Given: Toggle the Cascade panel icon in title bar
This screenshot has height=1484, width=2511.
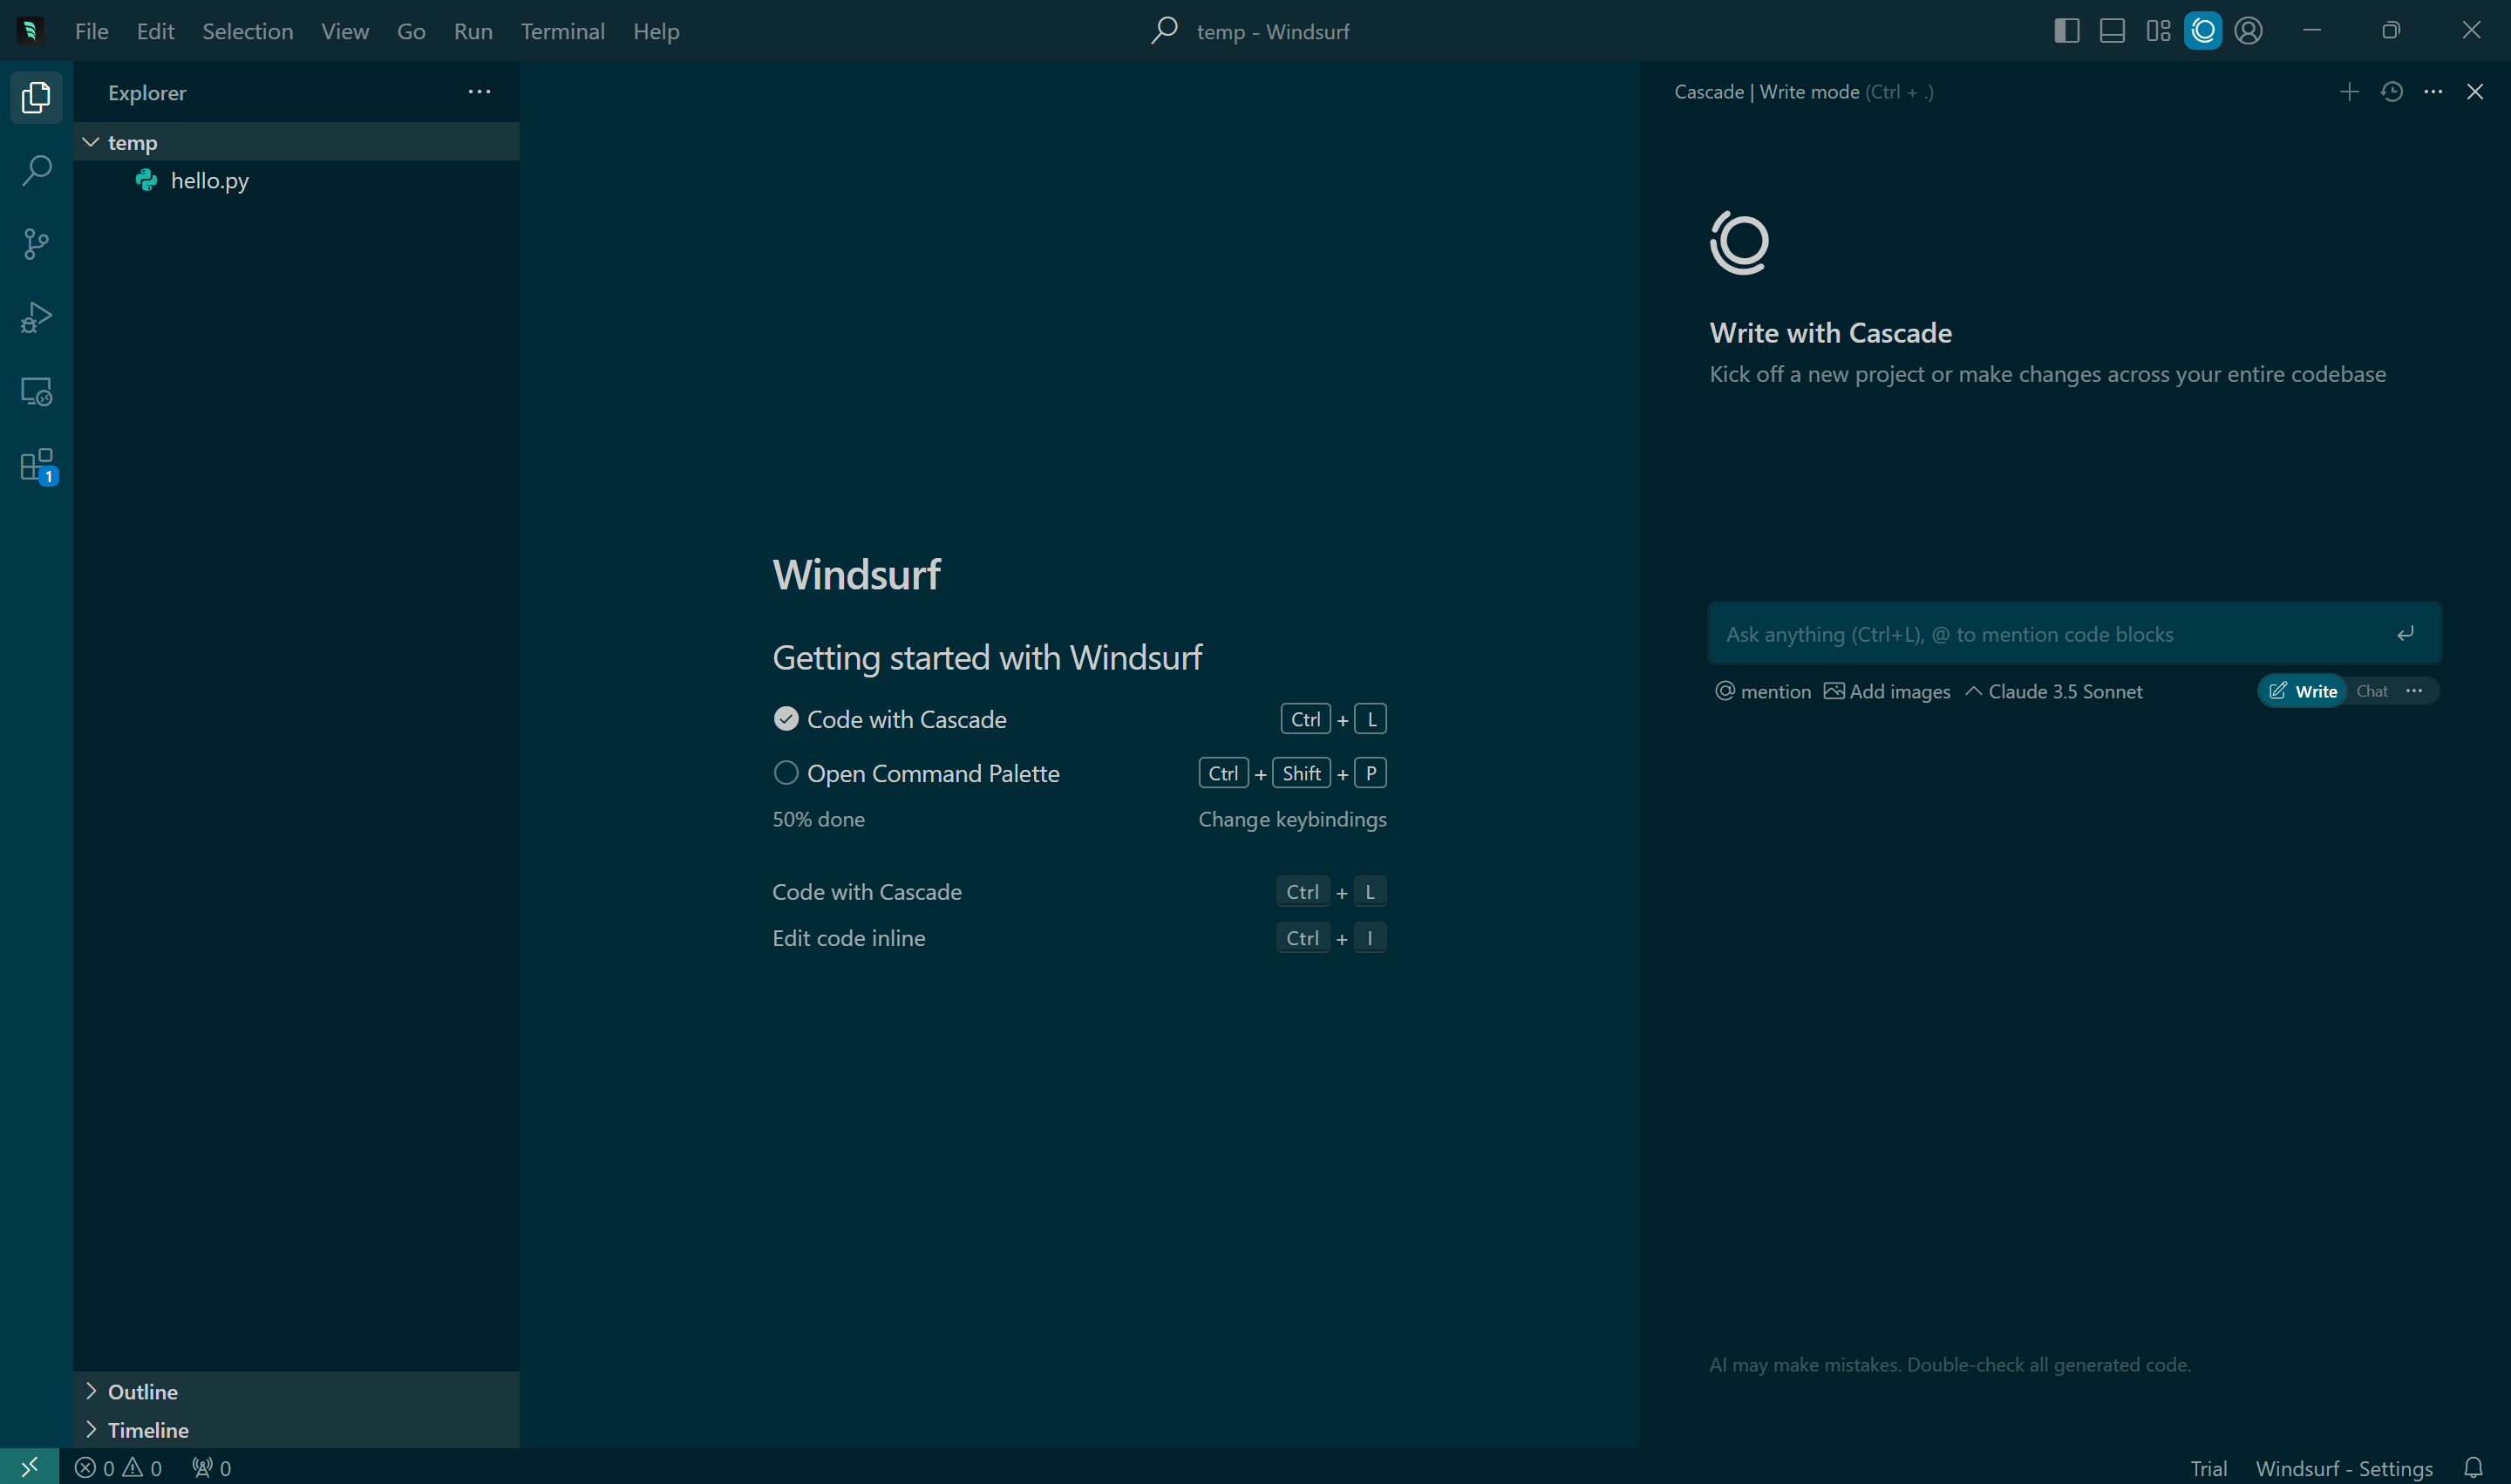Looking at the screenshot, I should 2203,31.
